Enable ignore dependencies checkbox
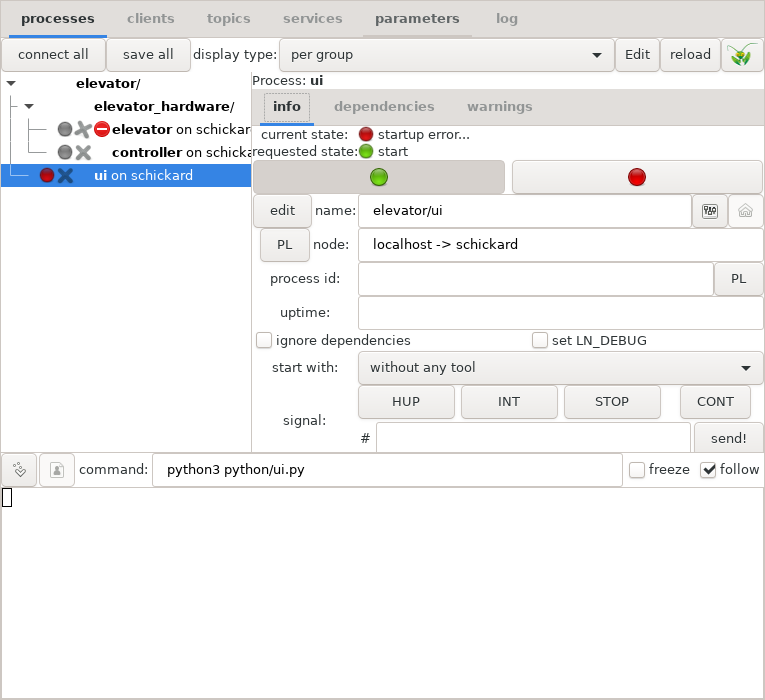This screenshot has width=765, height=700. [x=264, y=340]
